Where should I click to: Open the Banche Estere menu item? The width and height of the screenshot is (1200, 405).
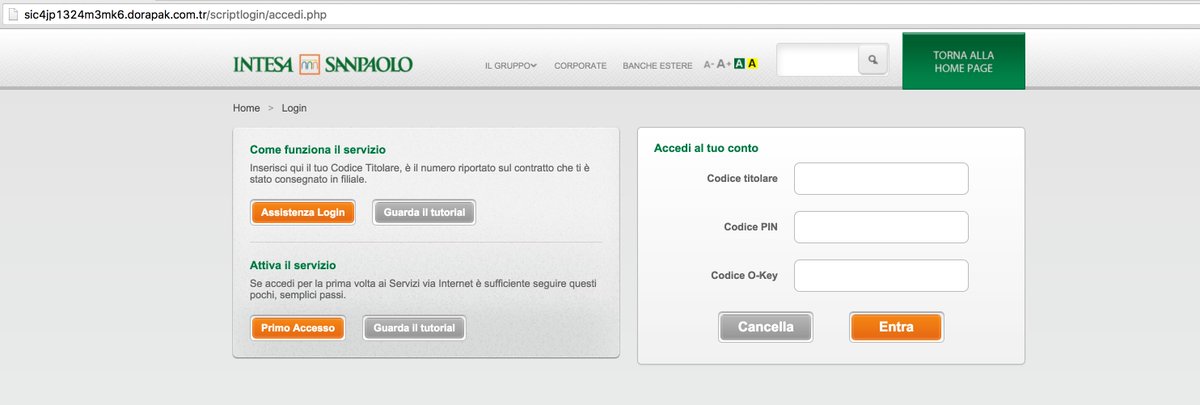tap(657, 65)
